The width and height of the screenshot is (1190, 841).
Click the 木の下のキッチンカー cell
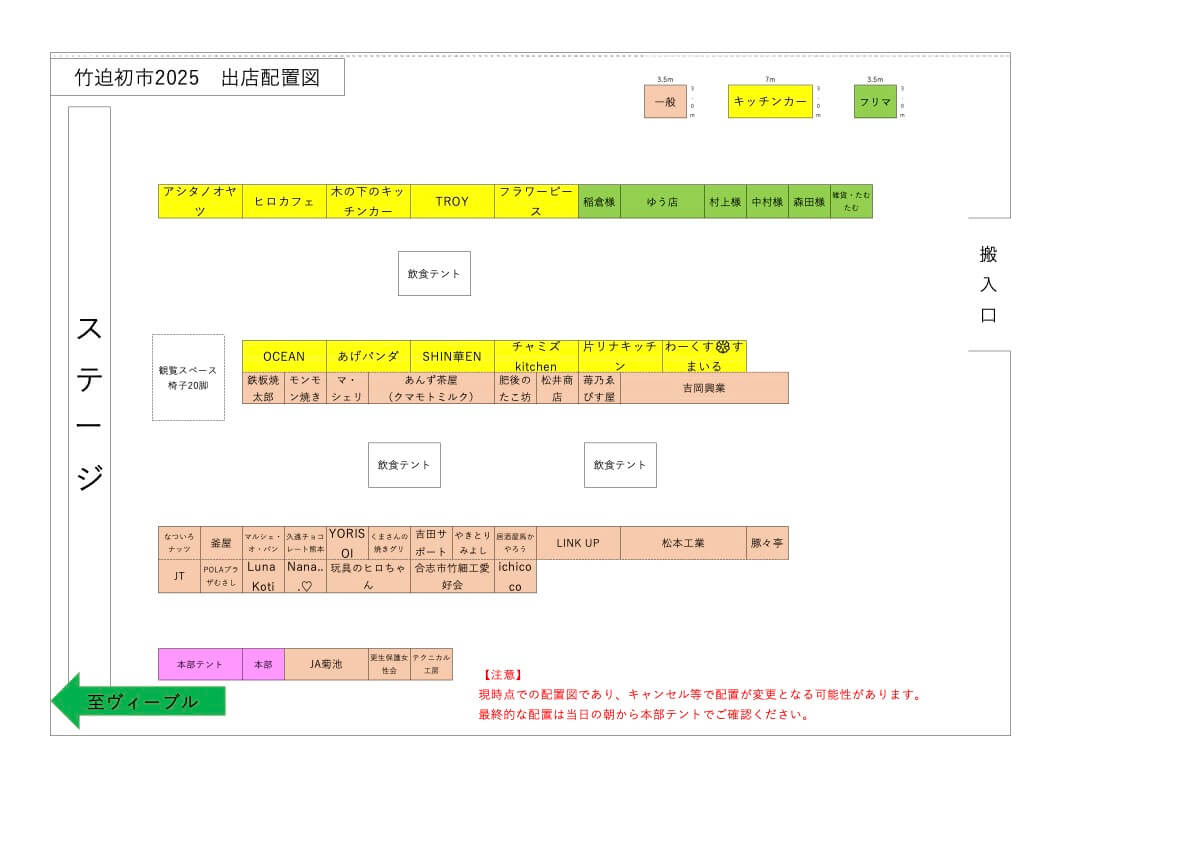pos(368,201)
